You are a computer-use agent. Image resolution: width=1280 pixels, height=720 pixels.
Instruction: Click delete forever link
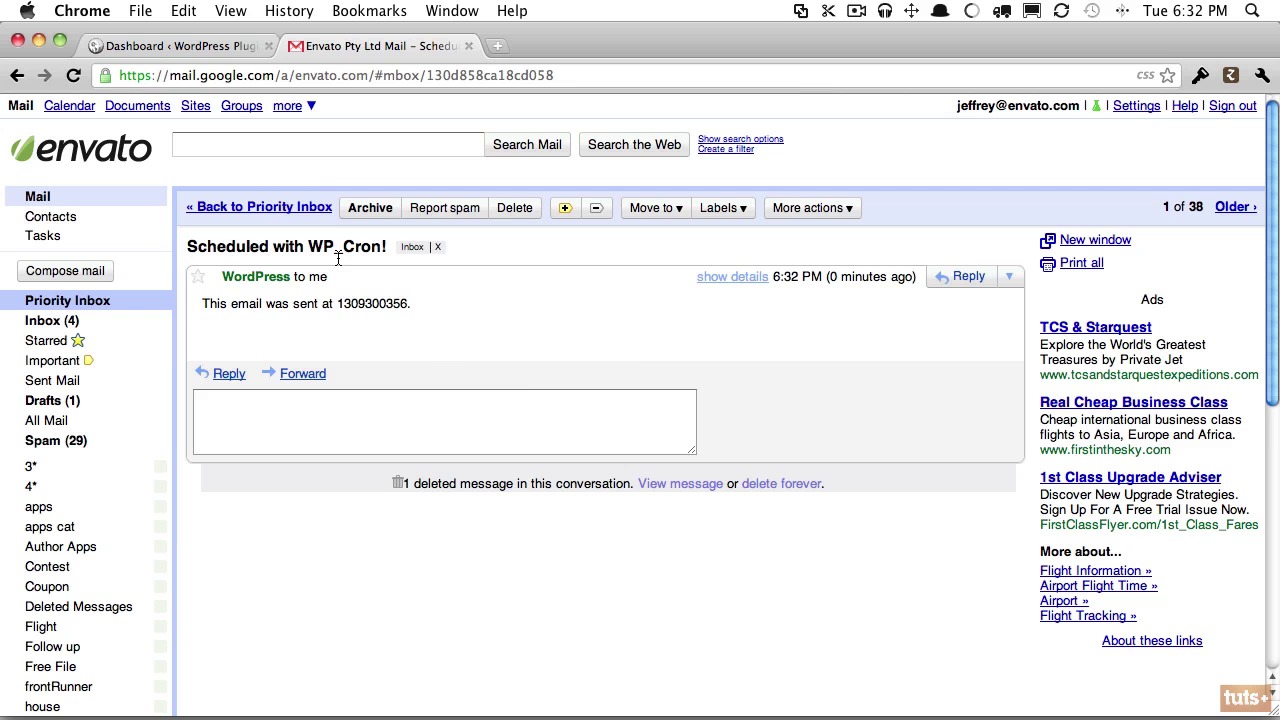pos(781,484)
